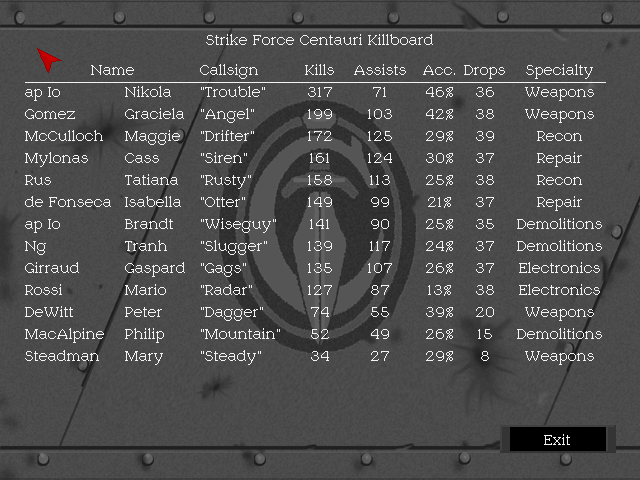Click the surname Girraud
The width and height of the screenshot is (640, 480).
pyautogui.click(x=52, y=269)
